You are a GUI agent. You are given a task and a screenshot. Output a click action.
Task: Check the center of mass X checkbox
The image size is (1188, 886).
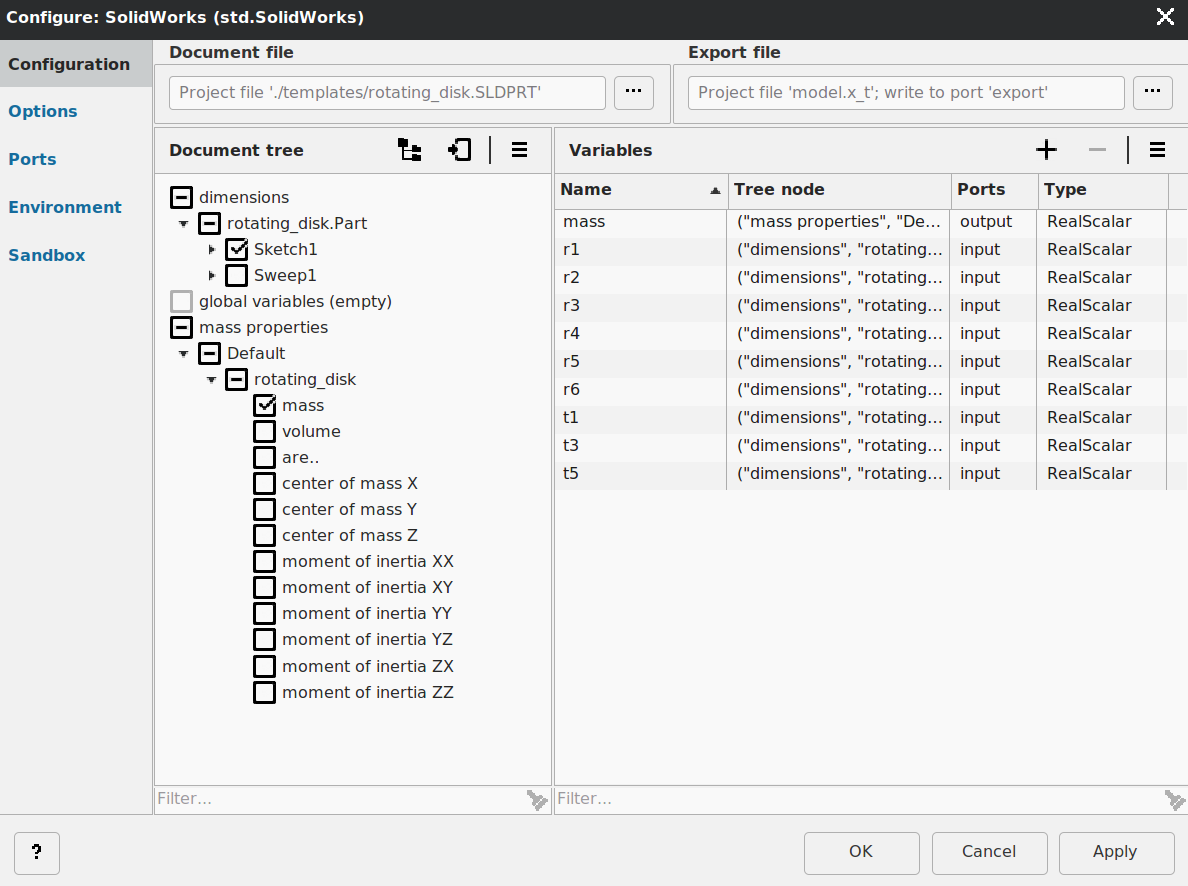tap(264, 484)
